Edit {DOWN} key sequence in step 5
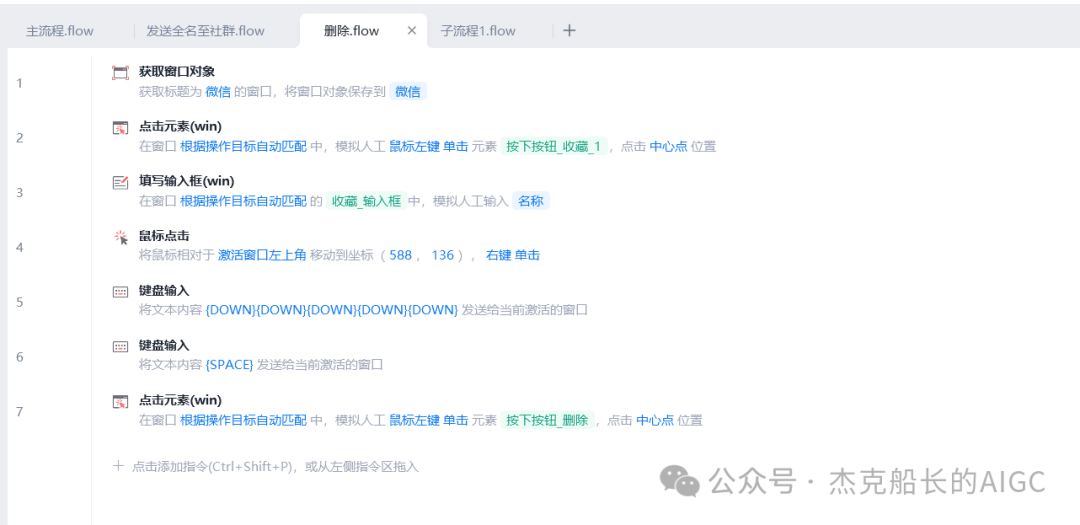The width and height of the screenshot is (1080, 525). (x=332, y=310)
